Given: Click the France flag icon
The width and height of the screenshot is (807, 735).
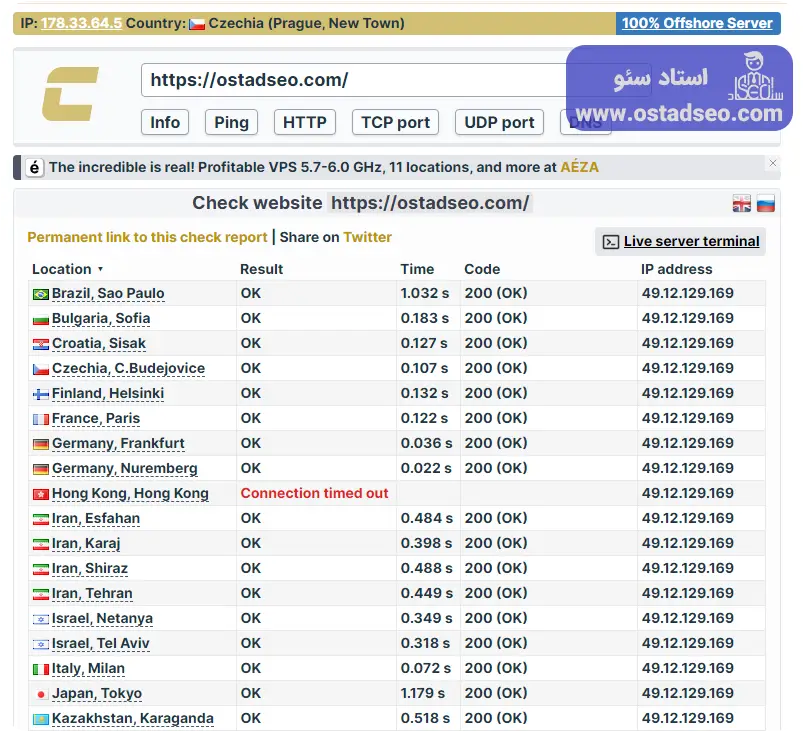Looking at the screenshot, I should 41,419.
